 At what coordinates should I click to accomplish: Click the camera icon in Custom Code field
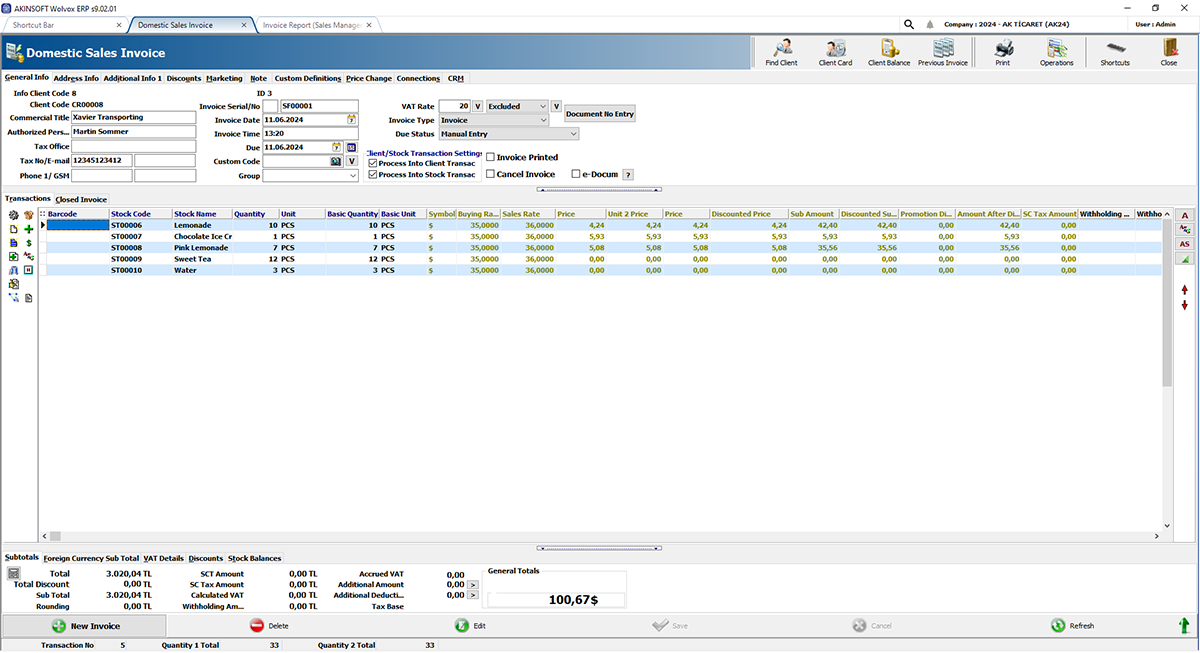[x=337, y=161]
